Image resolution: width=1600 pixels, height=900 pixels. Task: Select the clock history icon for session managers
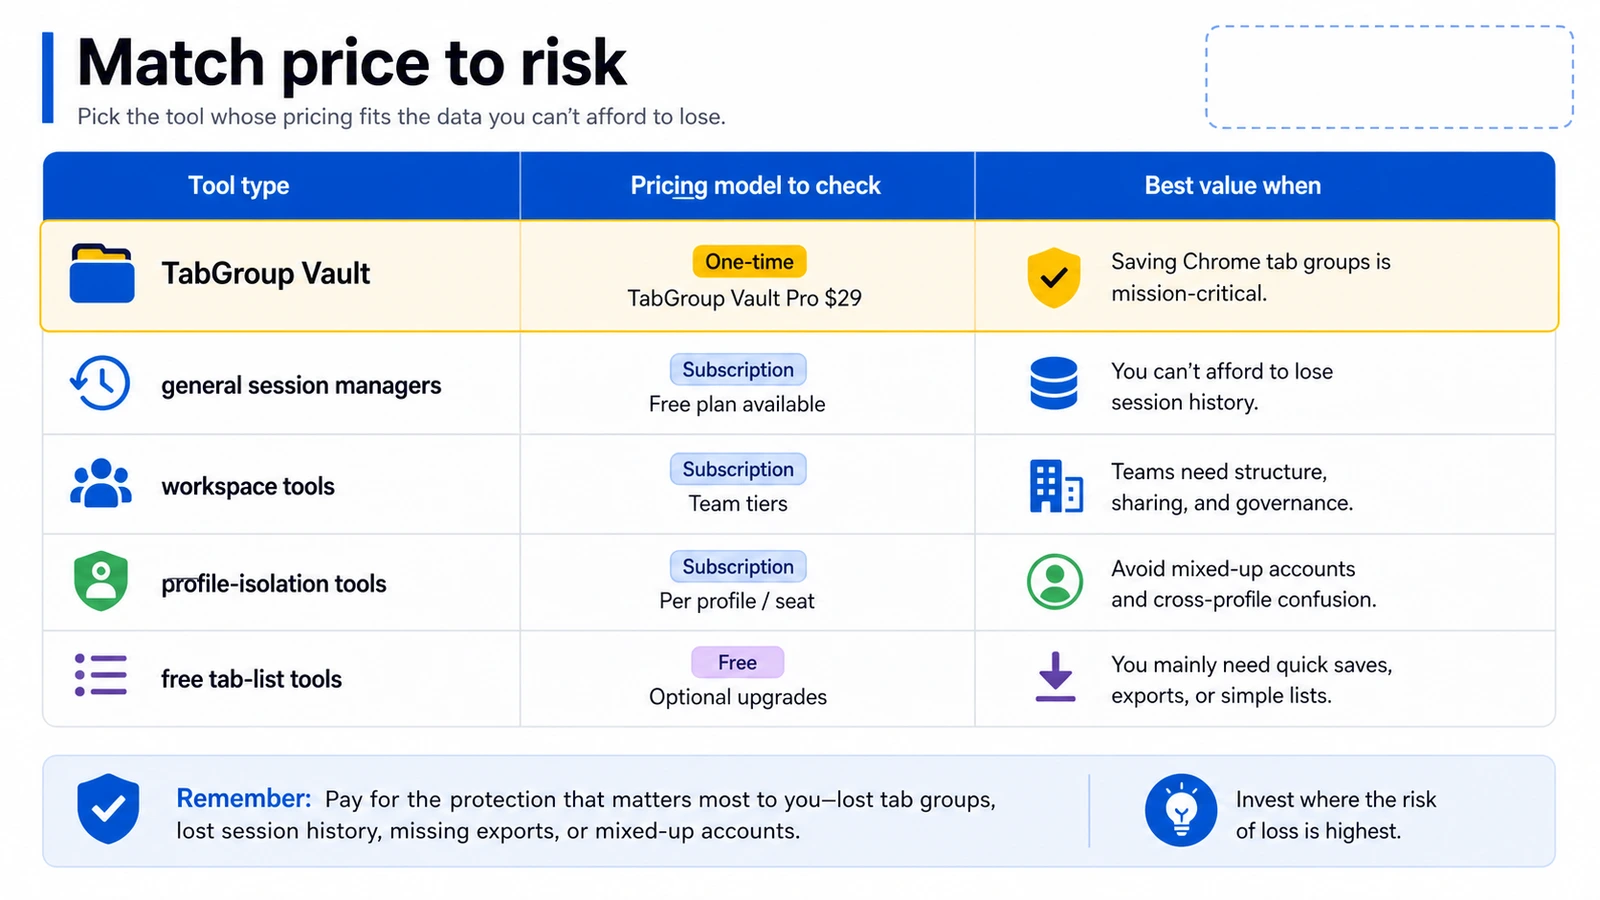[x=100, y=383]
